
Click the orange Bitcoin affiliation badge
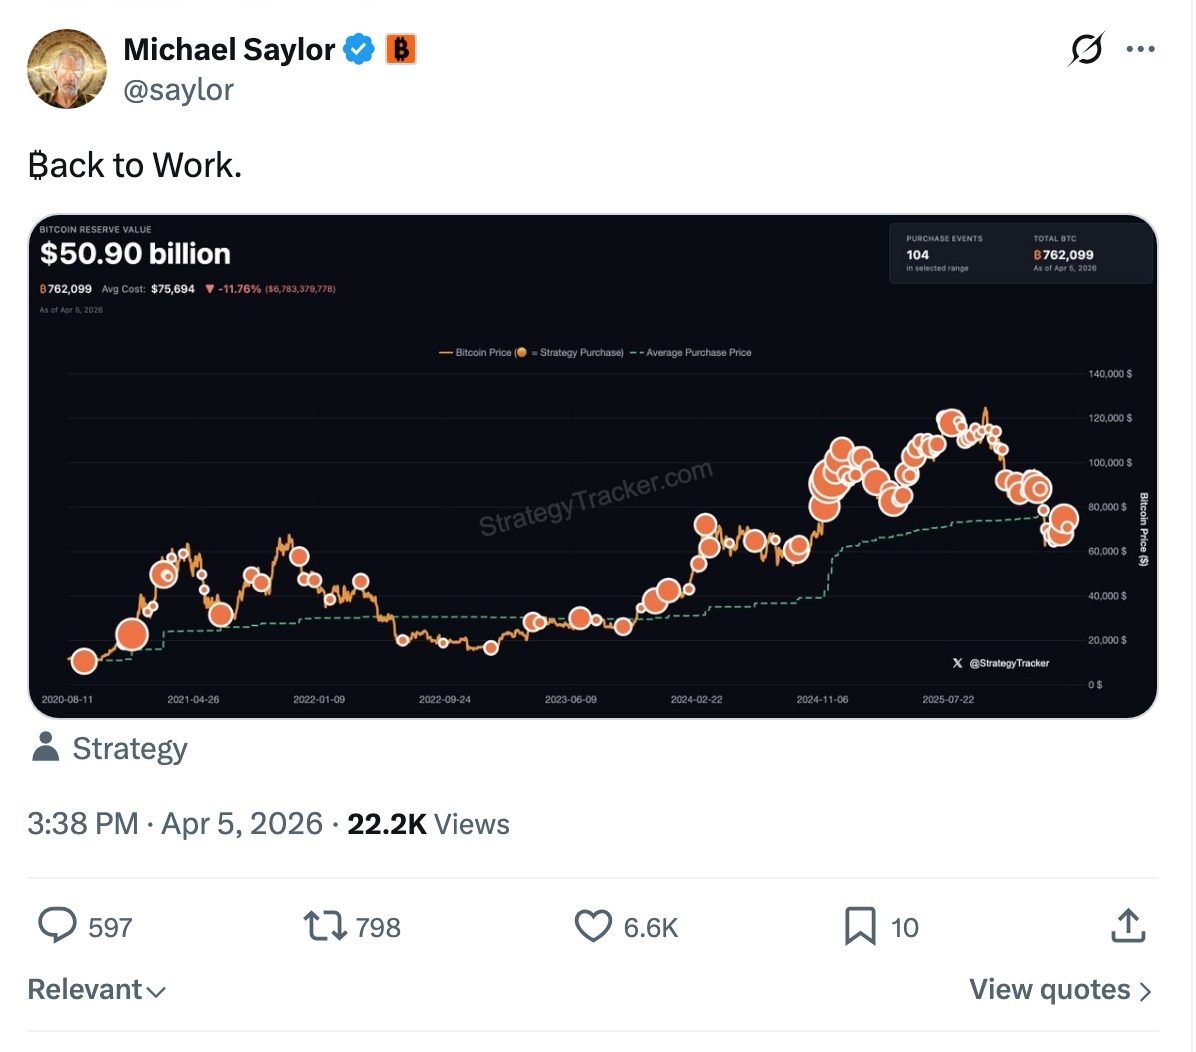point(401,49)
